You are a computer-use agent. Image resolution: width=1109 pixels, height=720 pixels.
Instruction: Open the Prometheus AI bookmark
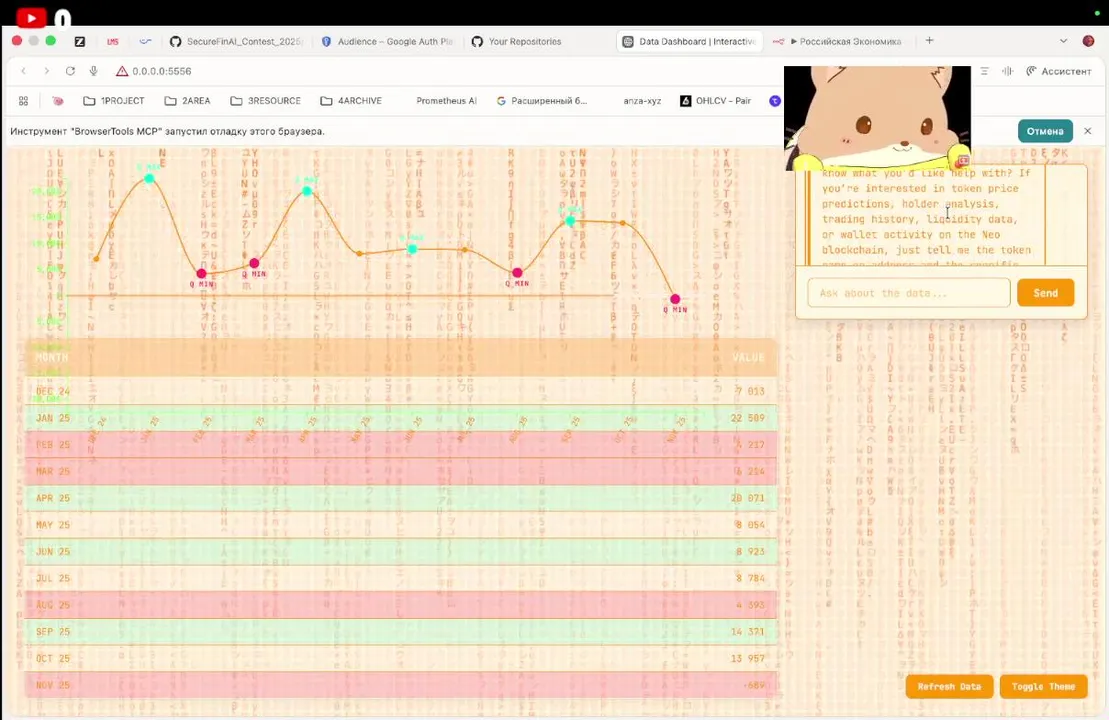pyautogui.click(x=446, y=100)
